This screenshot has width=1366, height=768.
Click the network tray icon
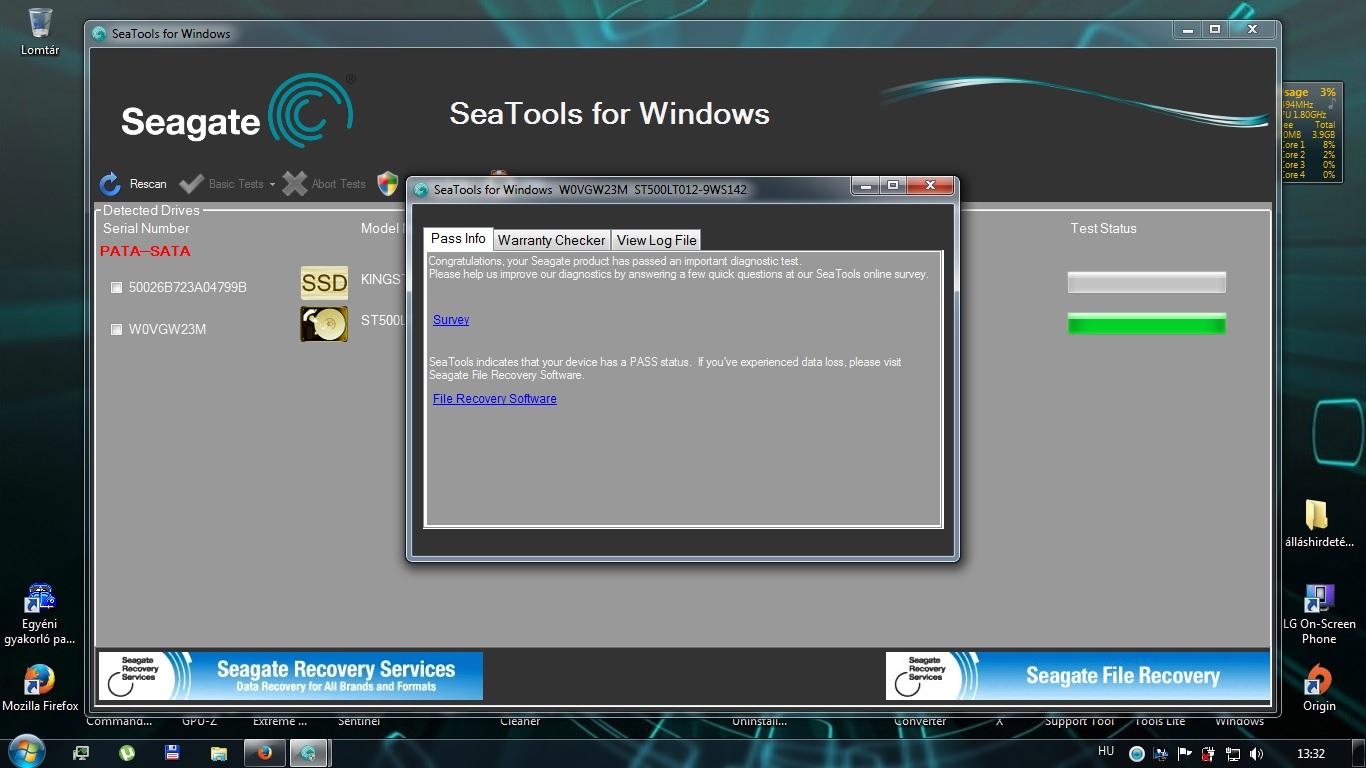click(1232, 754)
